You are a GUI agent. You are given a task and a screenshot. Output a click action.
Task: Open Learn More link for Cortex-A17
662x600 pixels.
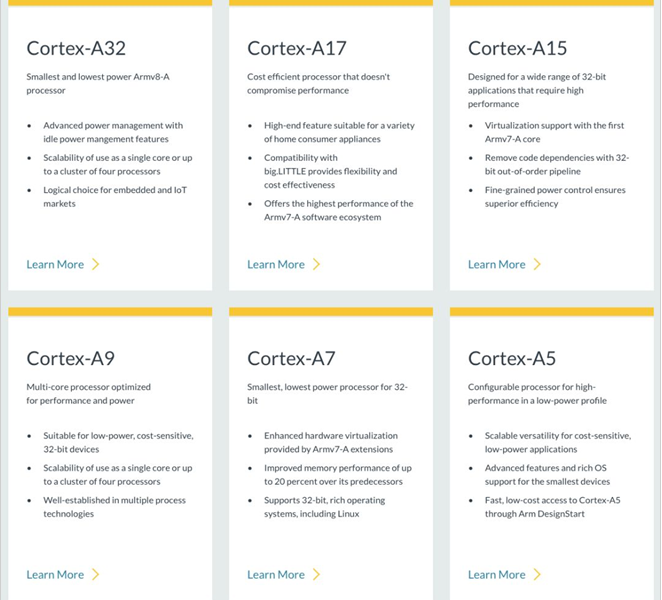pyautogui.click(x=276, y=265)
